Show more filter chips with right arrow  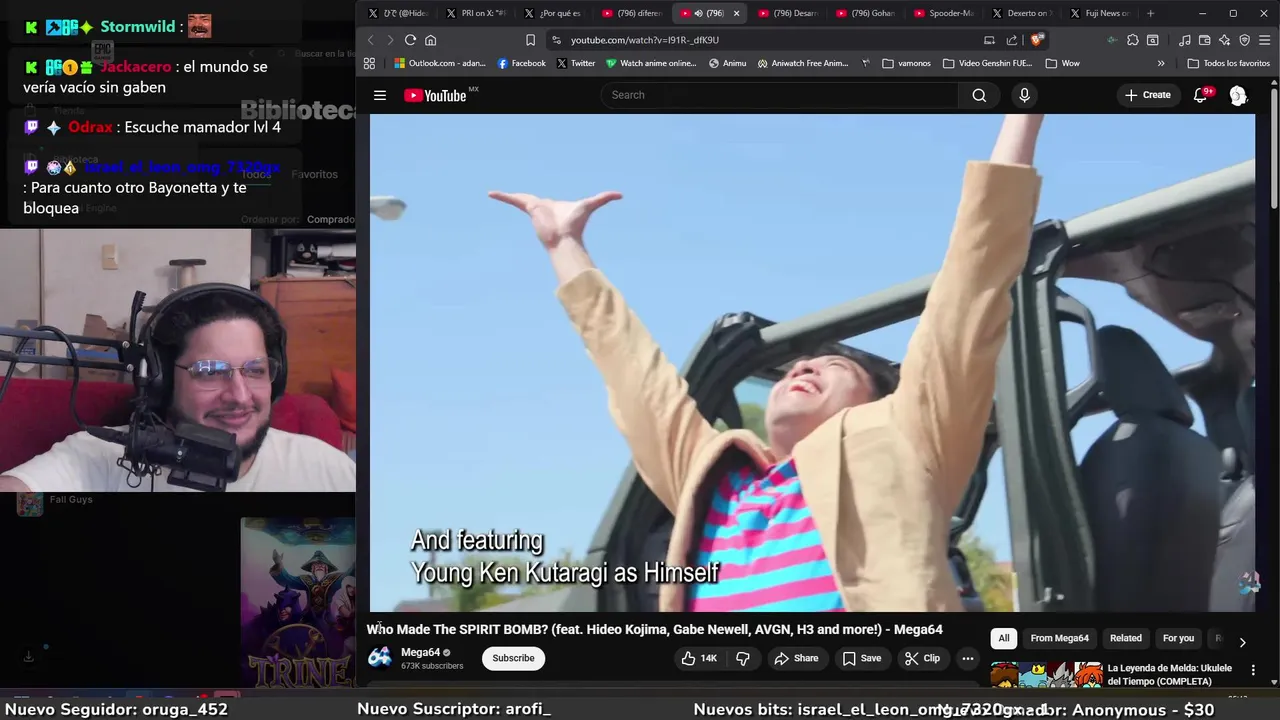click(x=1242, y=642)
